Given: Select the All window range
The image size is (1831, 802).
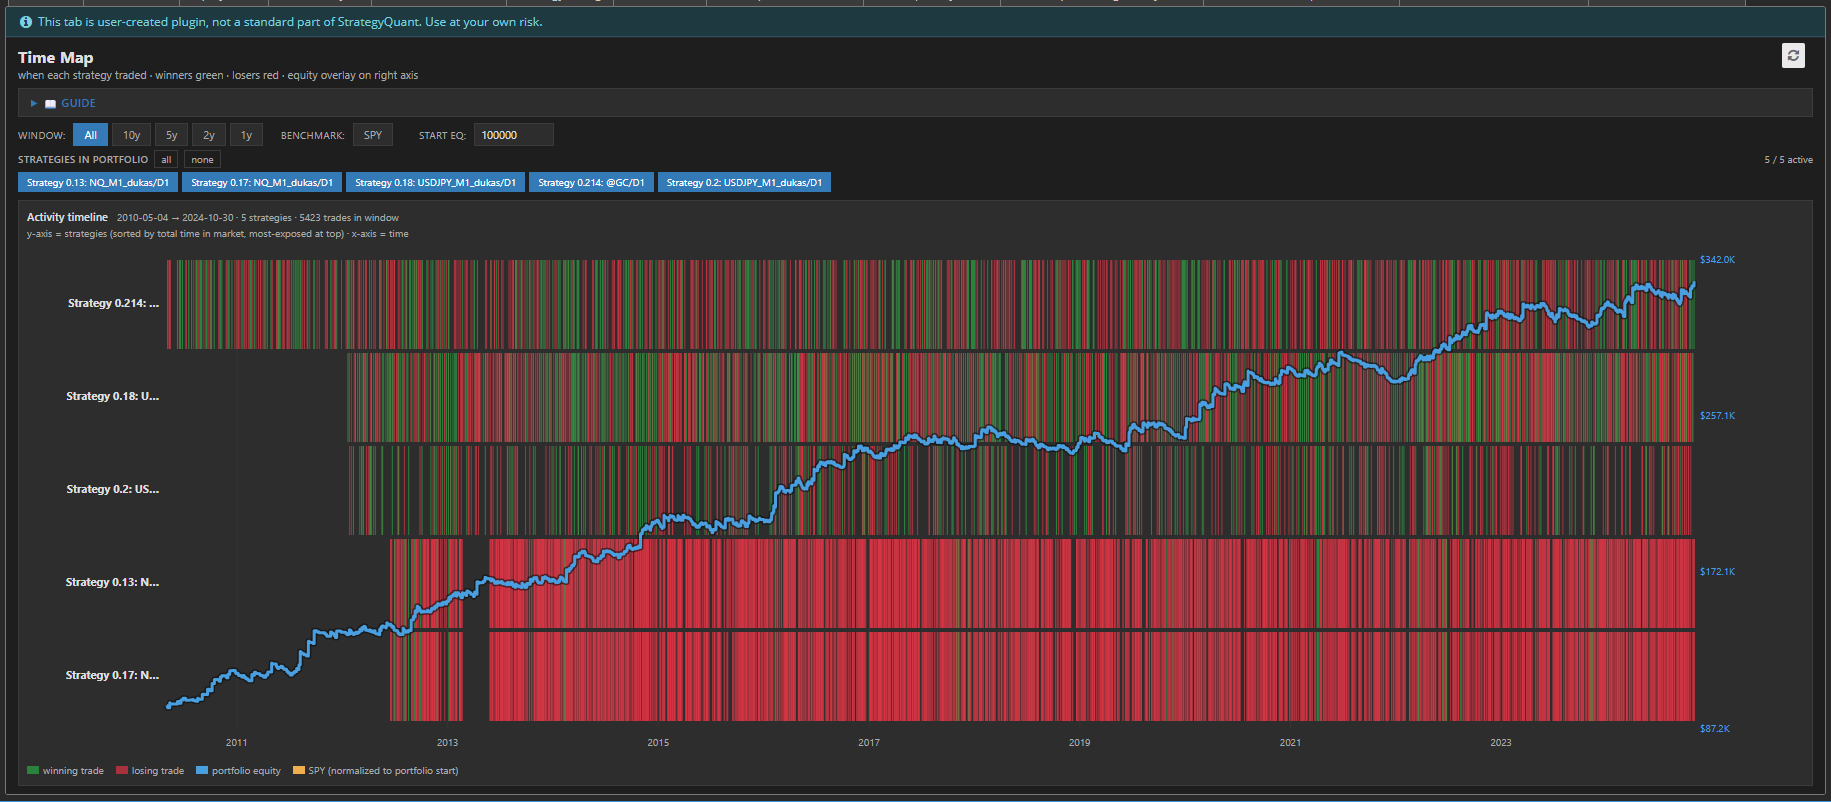Looking at the screenshot, I should point(90,135).
